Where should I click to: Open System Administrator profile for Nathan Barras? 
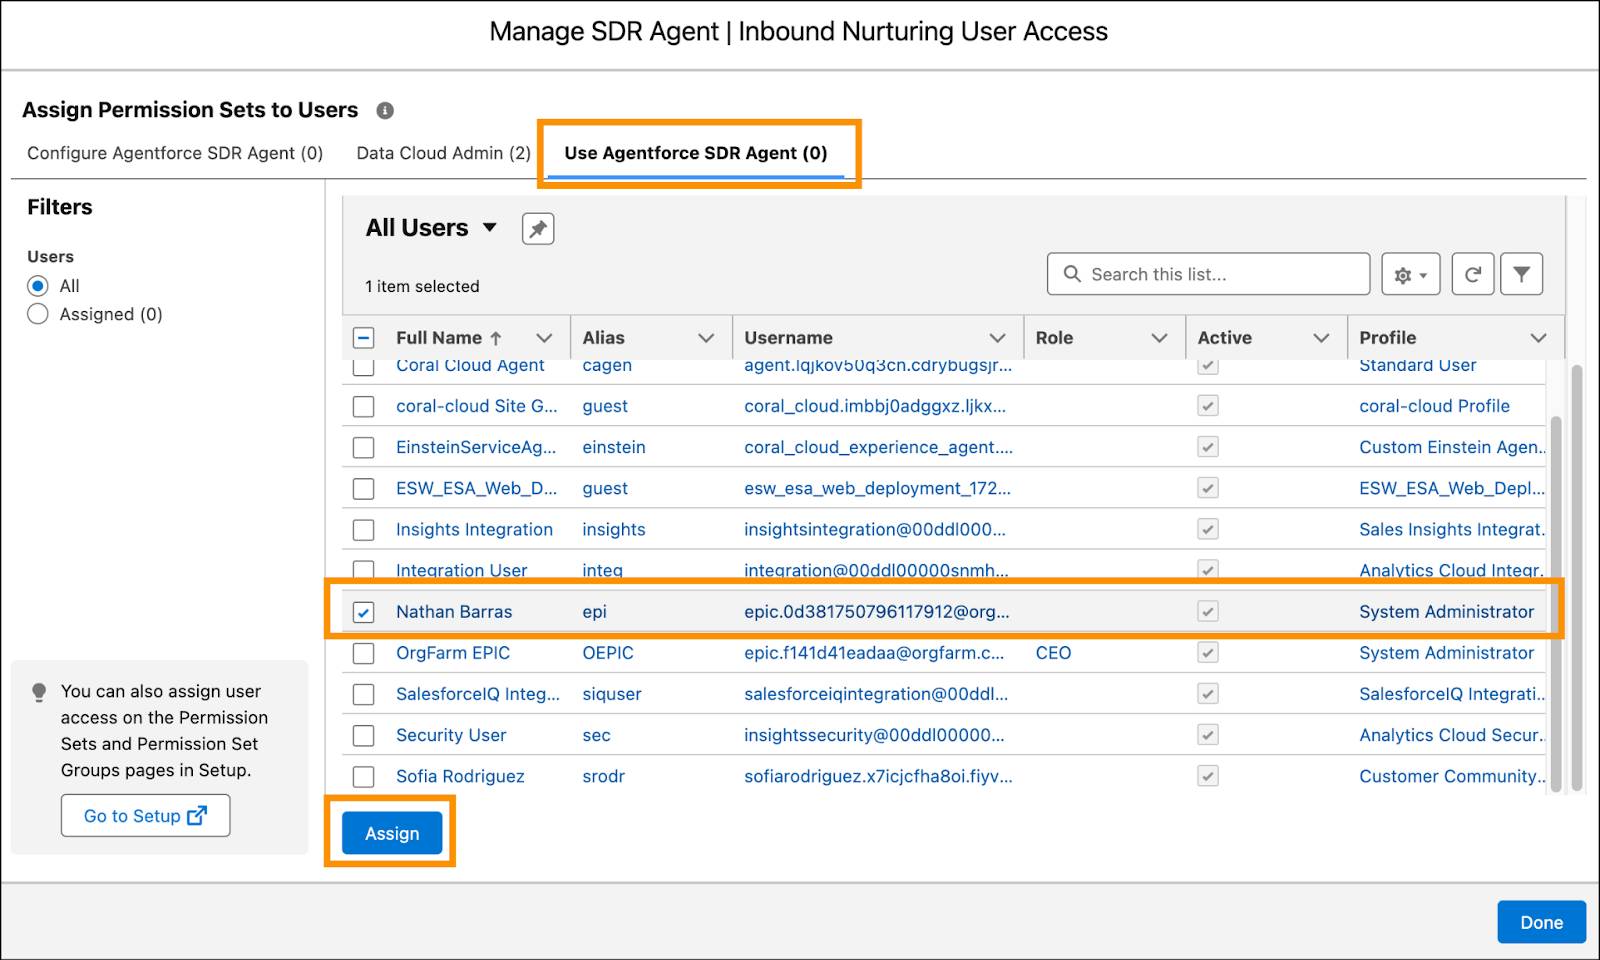pos(1446,611)
